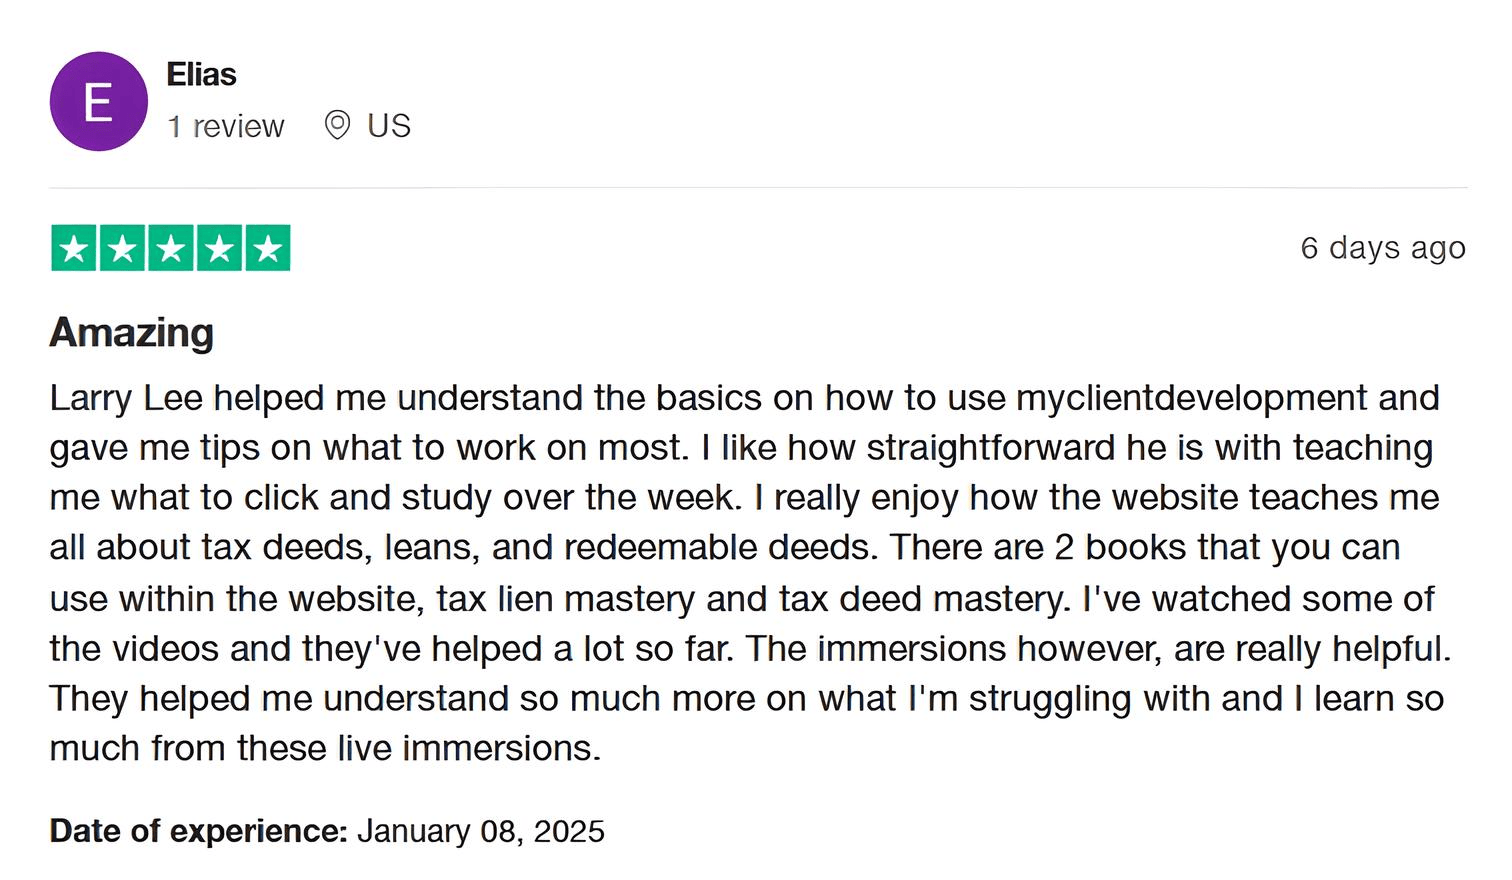This screenshot has width=1512, height=880.
Task: Click the location pin icon
Action: tap(338, 126)
